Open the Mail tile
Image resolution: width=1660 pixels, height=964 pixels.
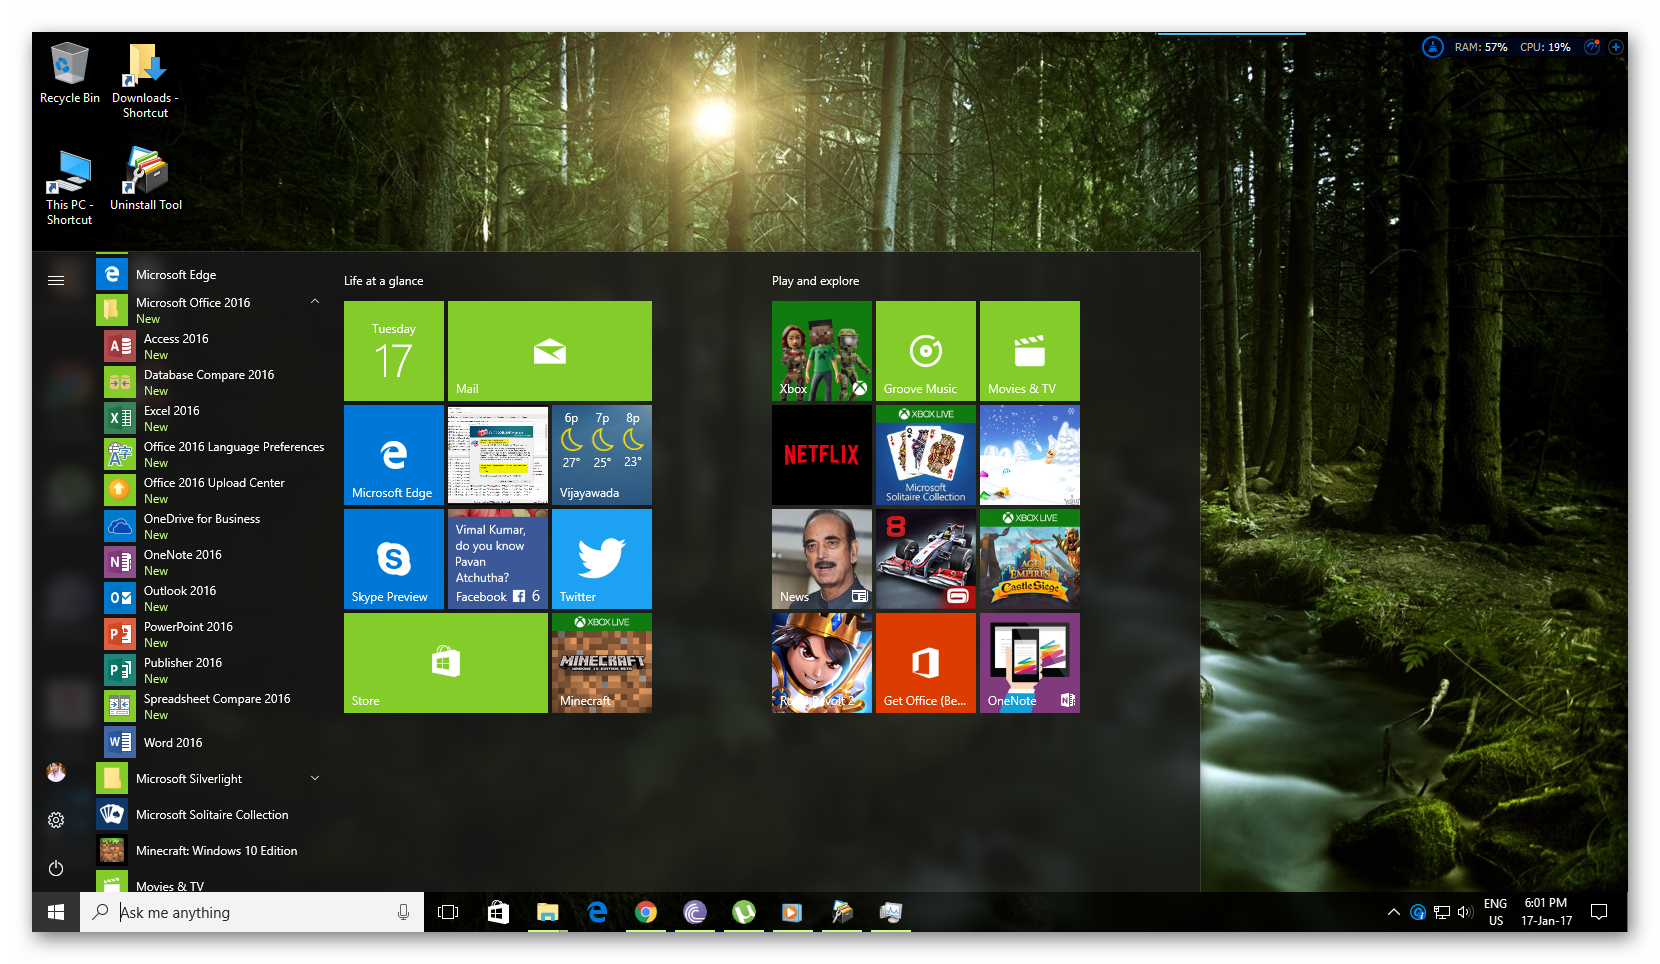pyautogui.click(x=550, y=351)
